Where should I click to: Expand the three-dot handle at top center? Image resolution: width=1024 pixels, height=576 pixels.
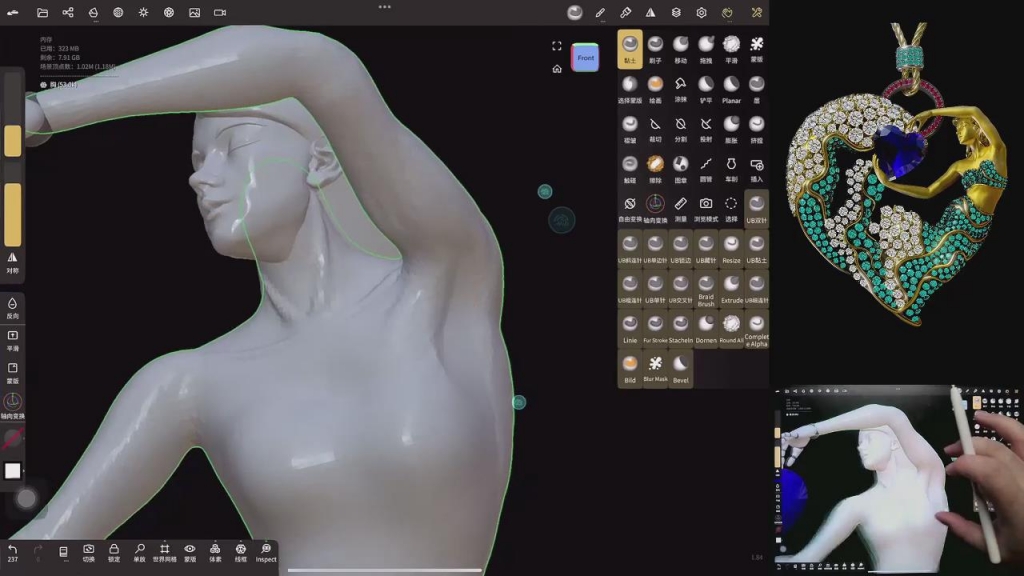[385, 7]
